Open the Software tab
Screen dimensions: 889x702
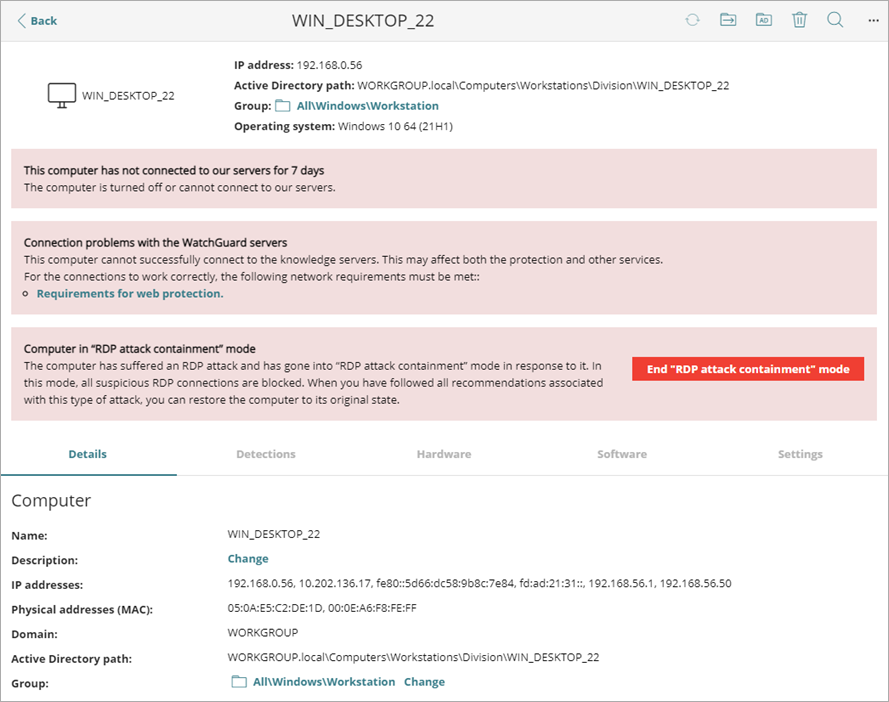(621, 454)
